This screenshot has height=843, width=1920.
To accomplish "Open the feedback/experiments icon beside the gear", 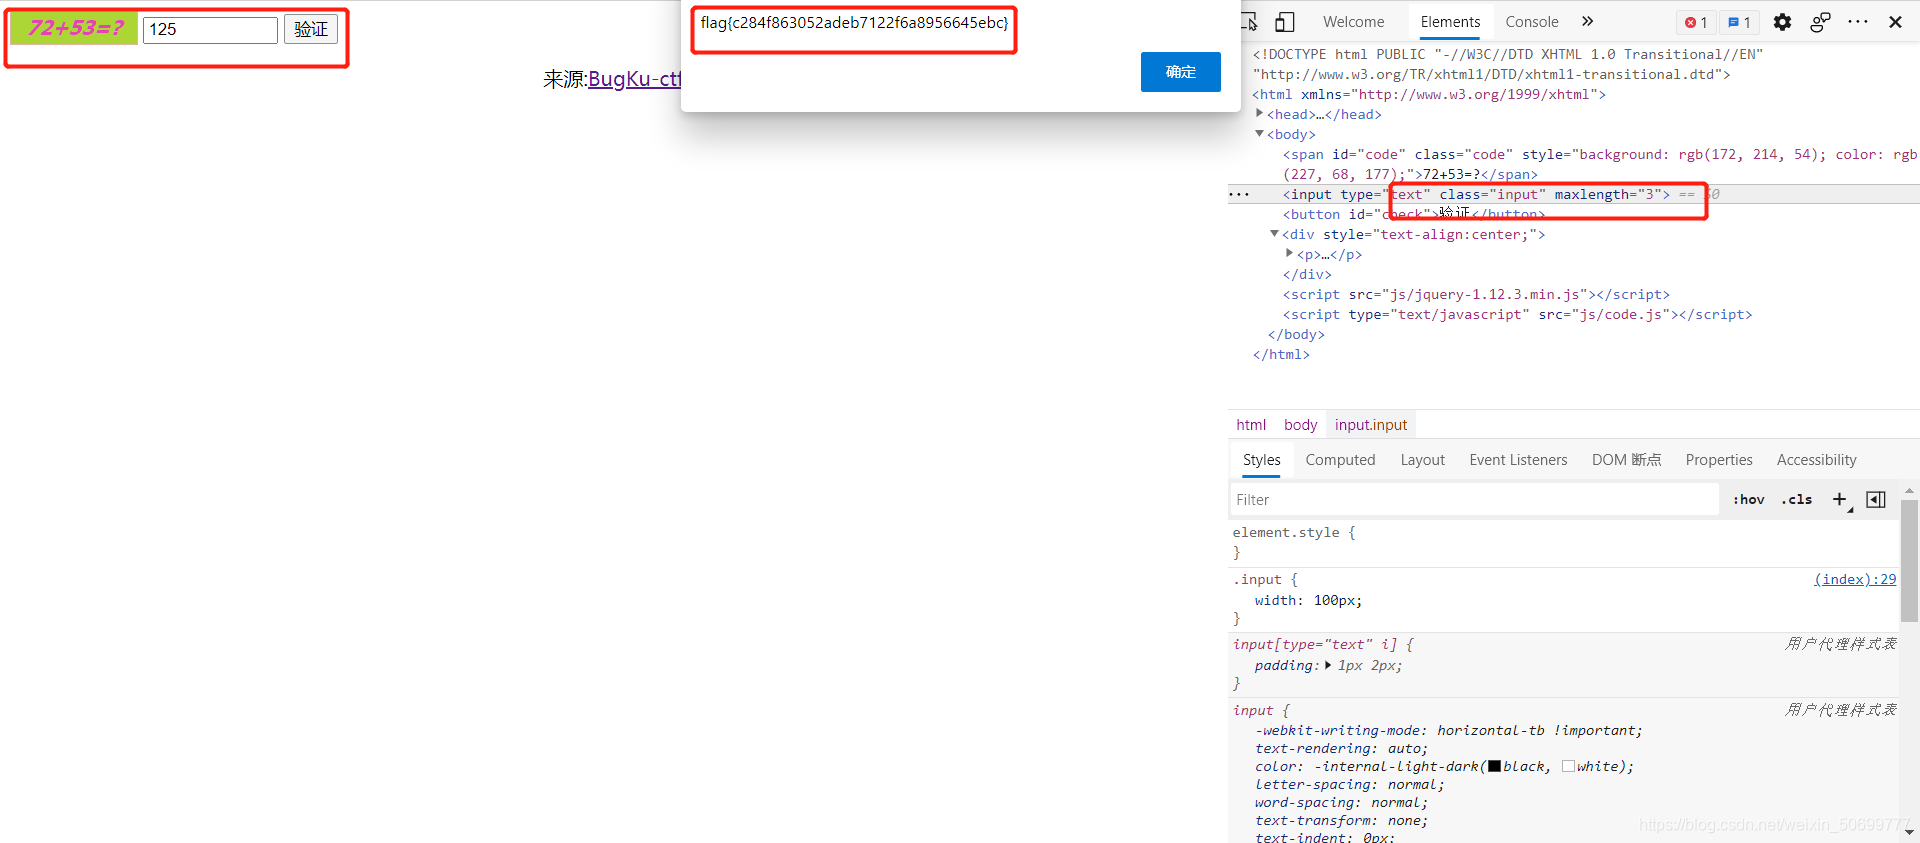I will 1820,22.
